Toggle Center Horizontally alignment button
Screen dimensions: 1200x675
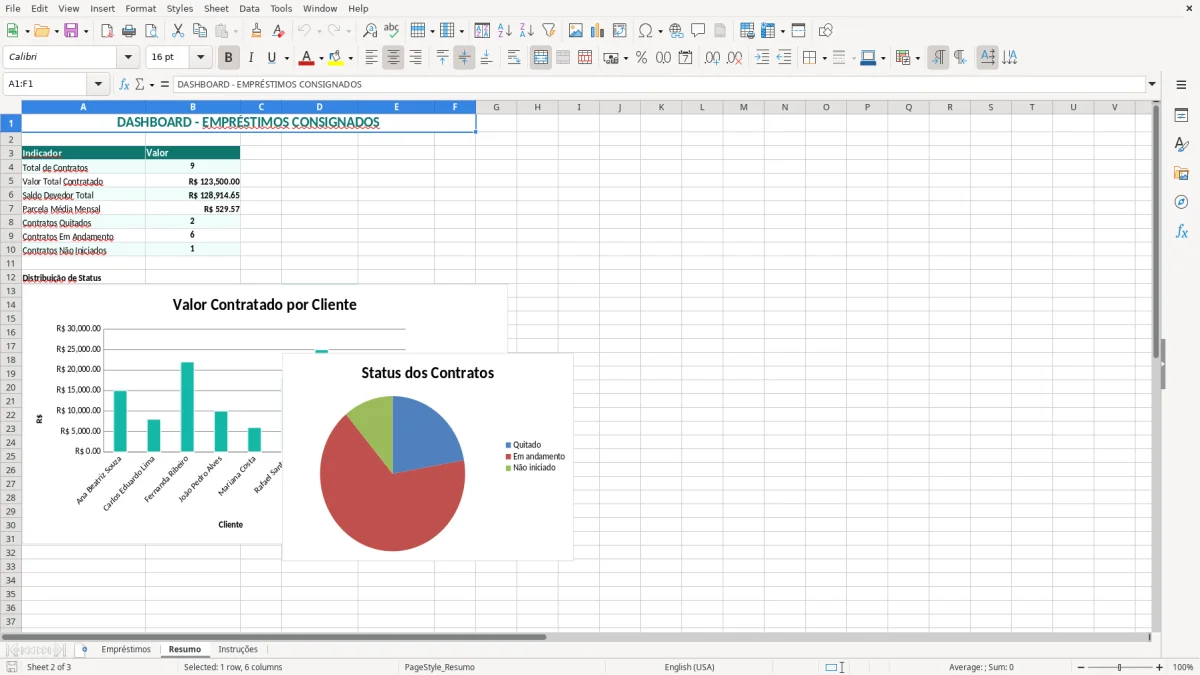[x=394, y=58]
